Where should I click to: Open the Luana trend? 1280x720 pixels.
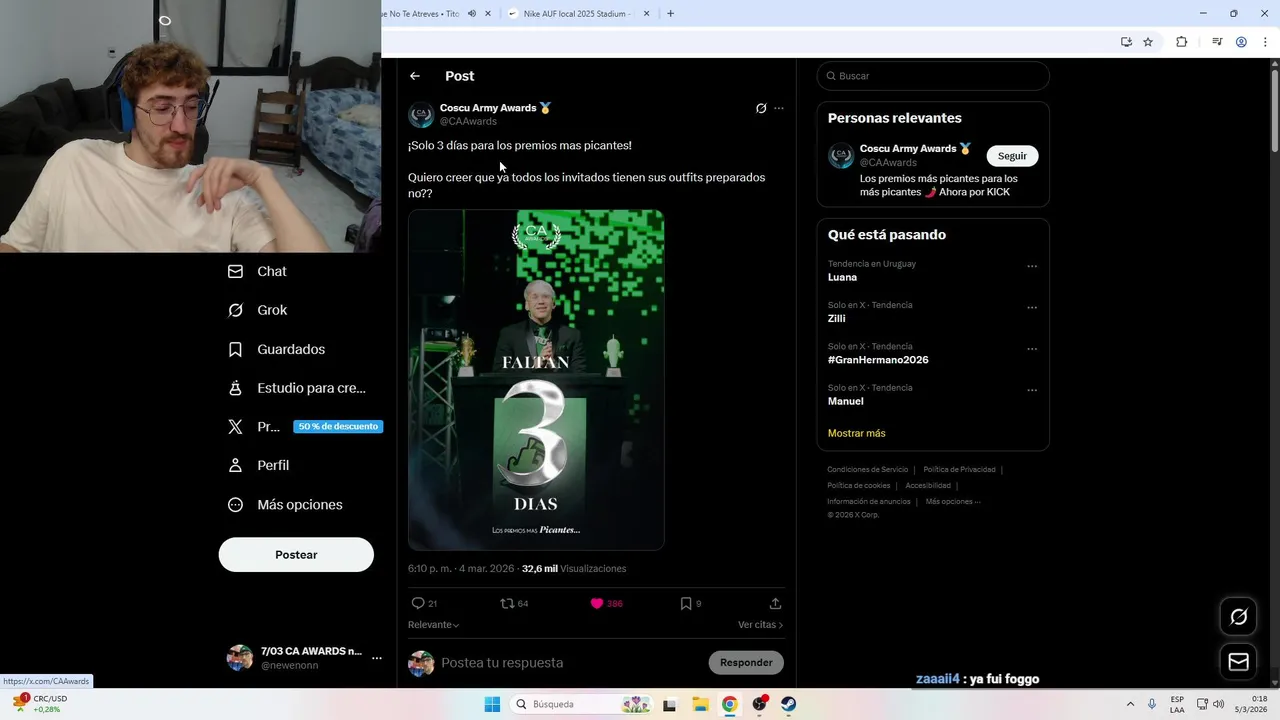point(842,277)
